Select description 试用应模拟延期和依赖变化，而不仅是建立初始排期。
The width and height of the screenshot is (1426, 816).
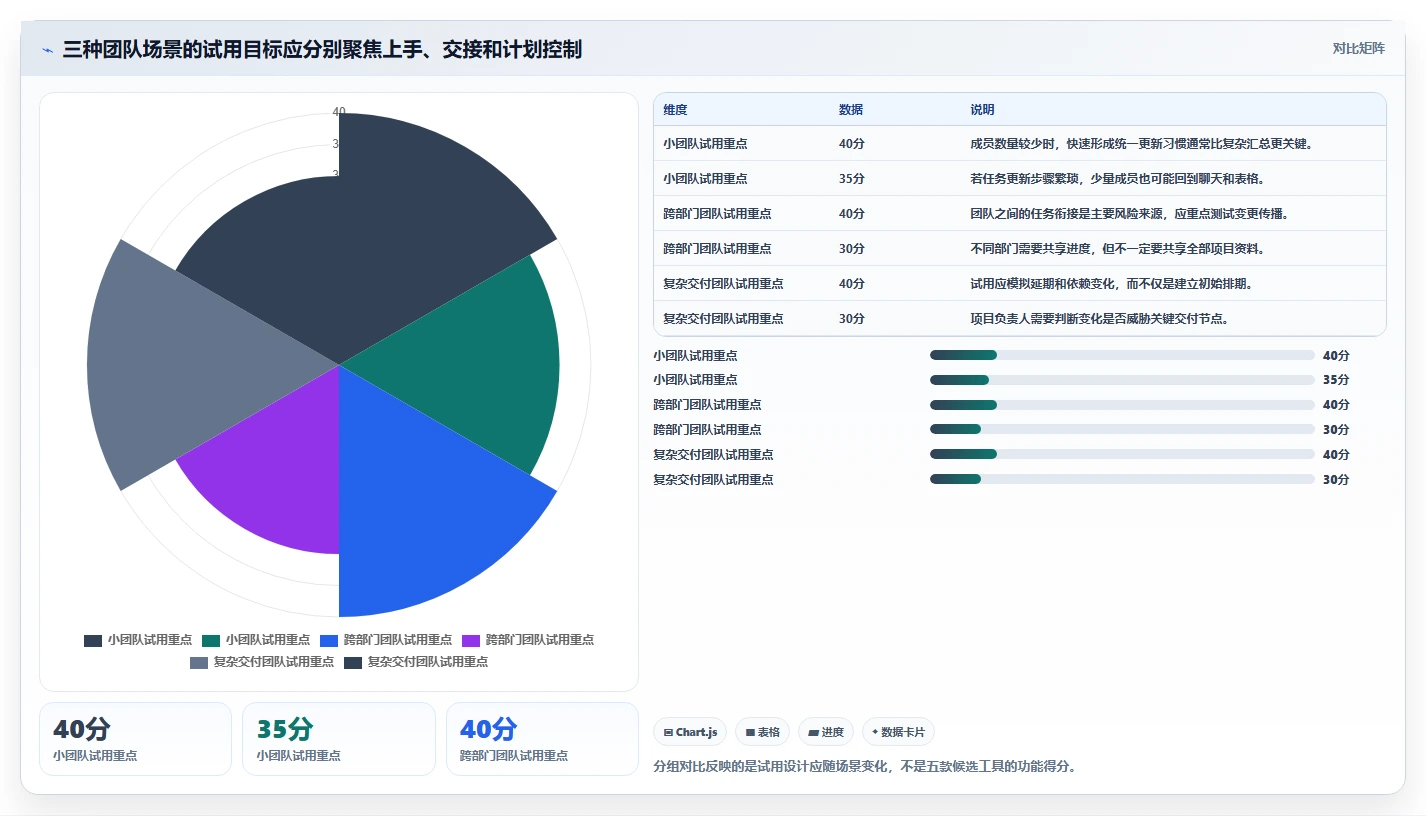point(1112,284)
